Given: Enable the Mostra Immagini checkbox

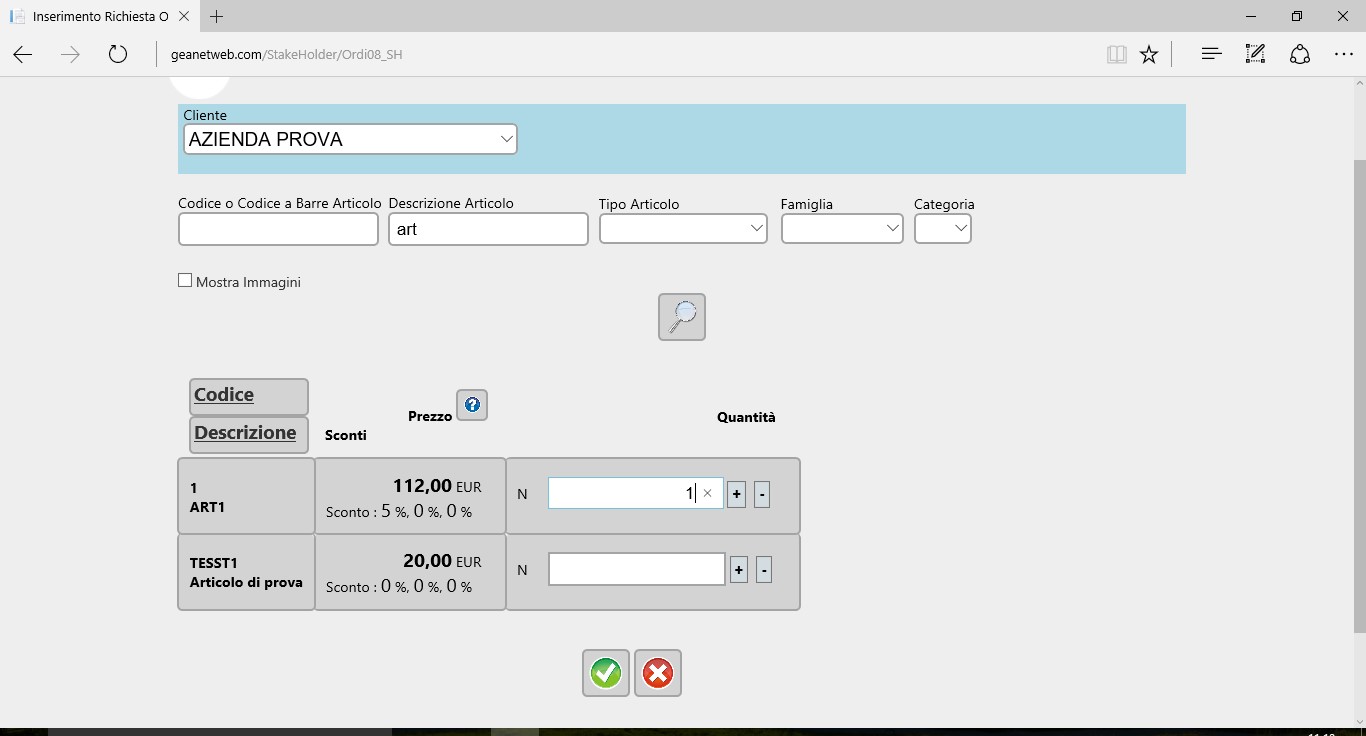Looking at the screenshot, I should 185,281.
